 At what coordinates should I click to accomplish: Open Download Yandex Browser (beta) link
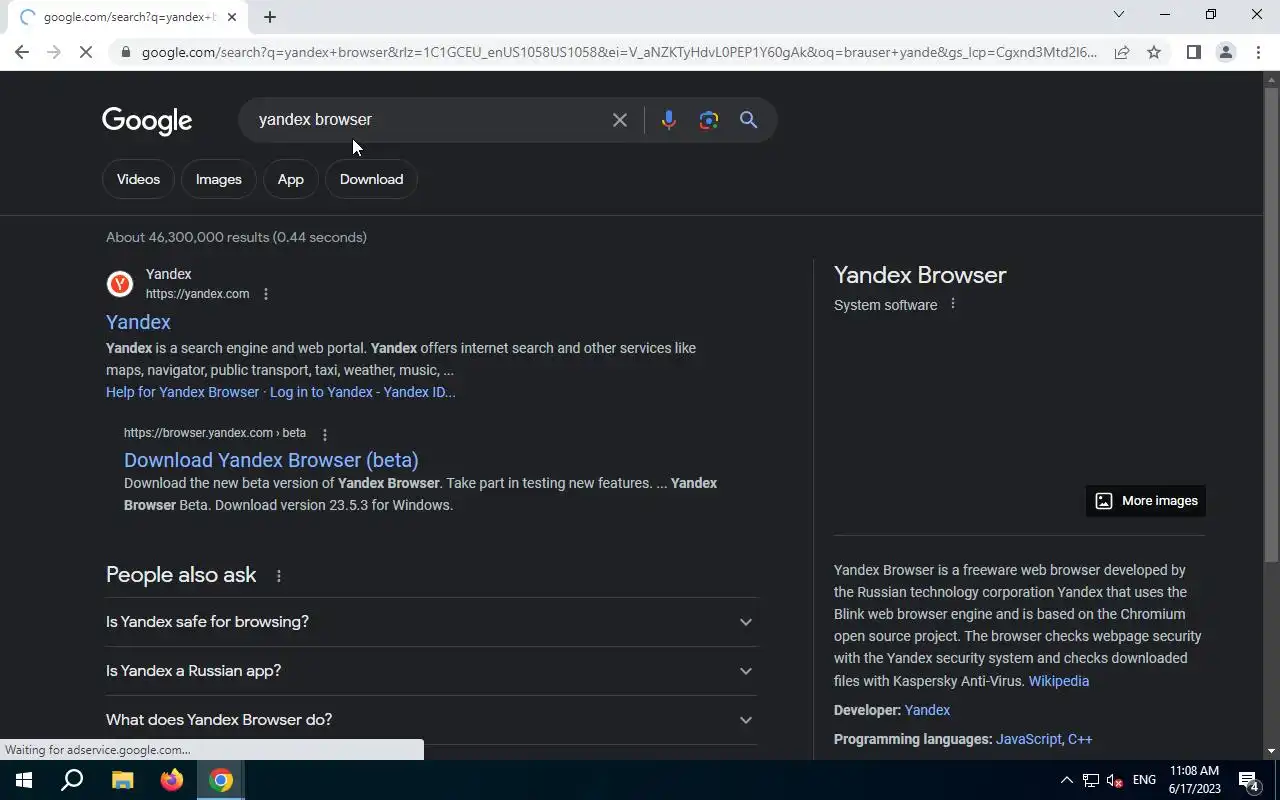[x=271, y=460]
